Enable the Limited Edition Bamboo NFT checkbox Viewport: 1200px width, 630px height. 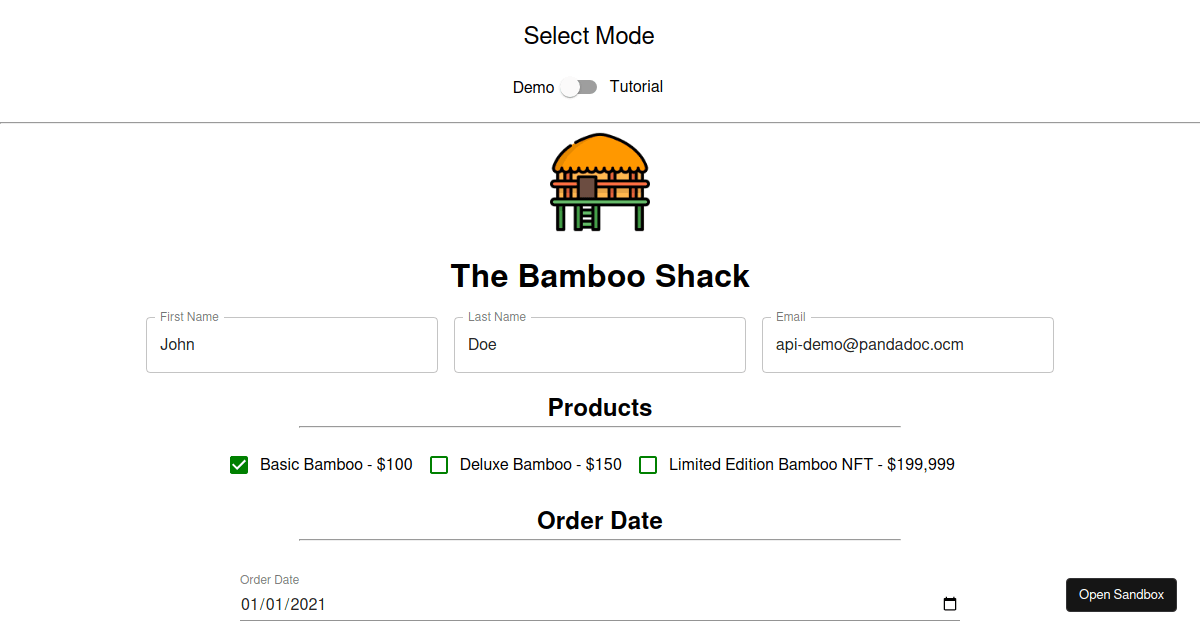[648, 465]
